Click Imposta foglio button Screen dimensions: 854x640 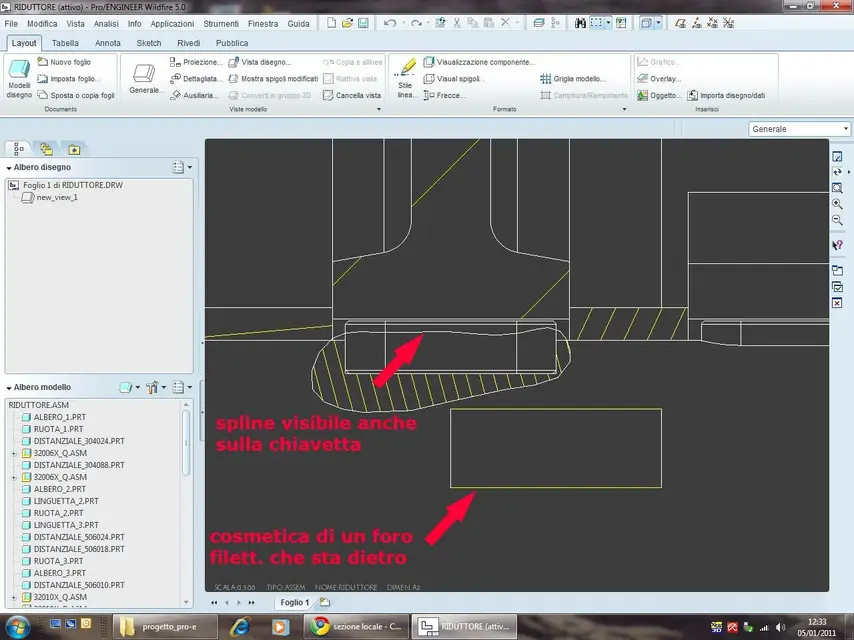point(69,79)
